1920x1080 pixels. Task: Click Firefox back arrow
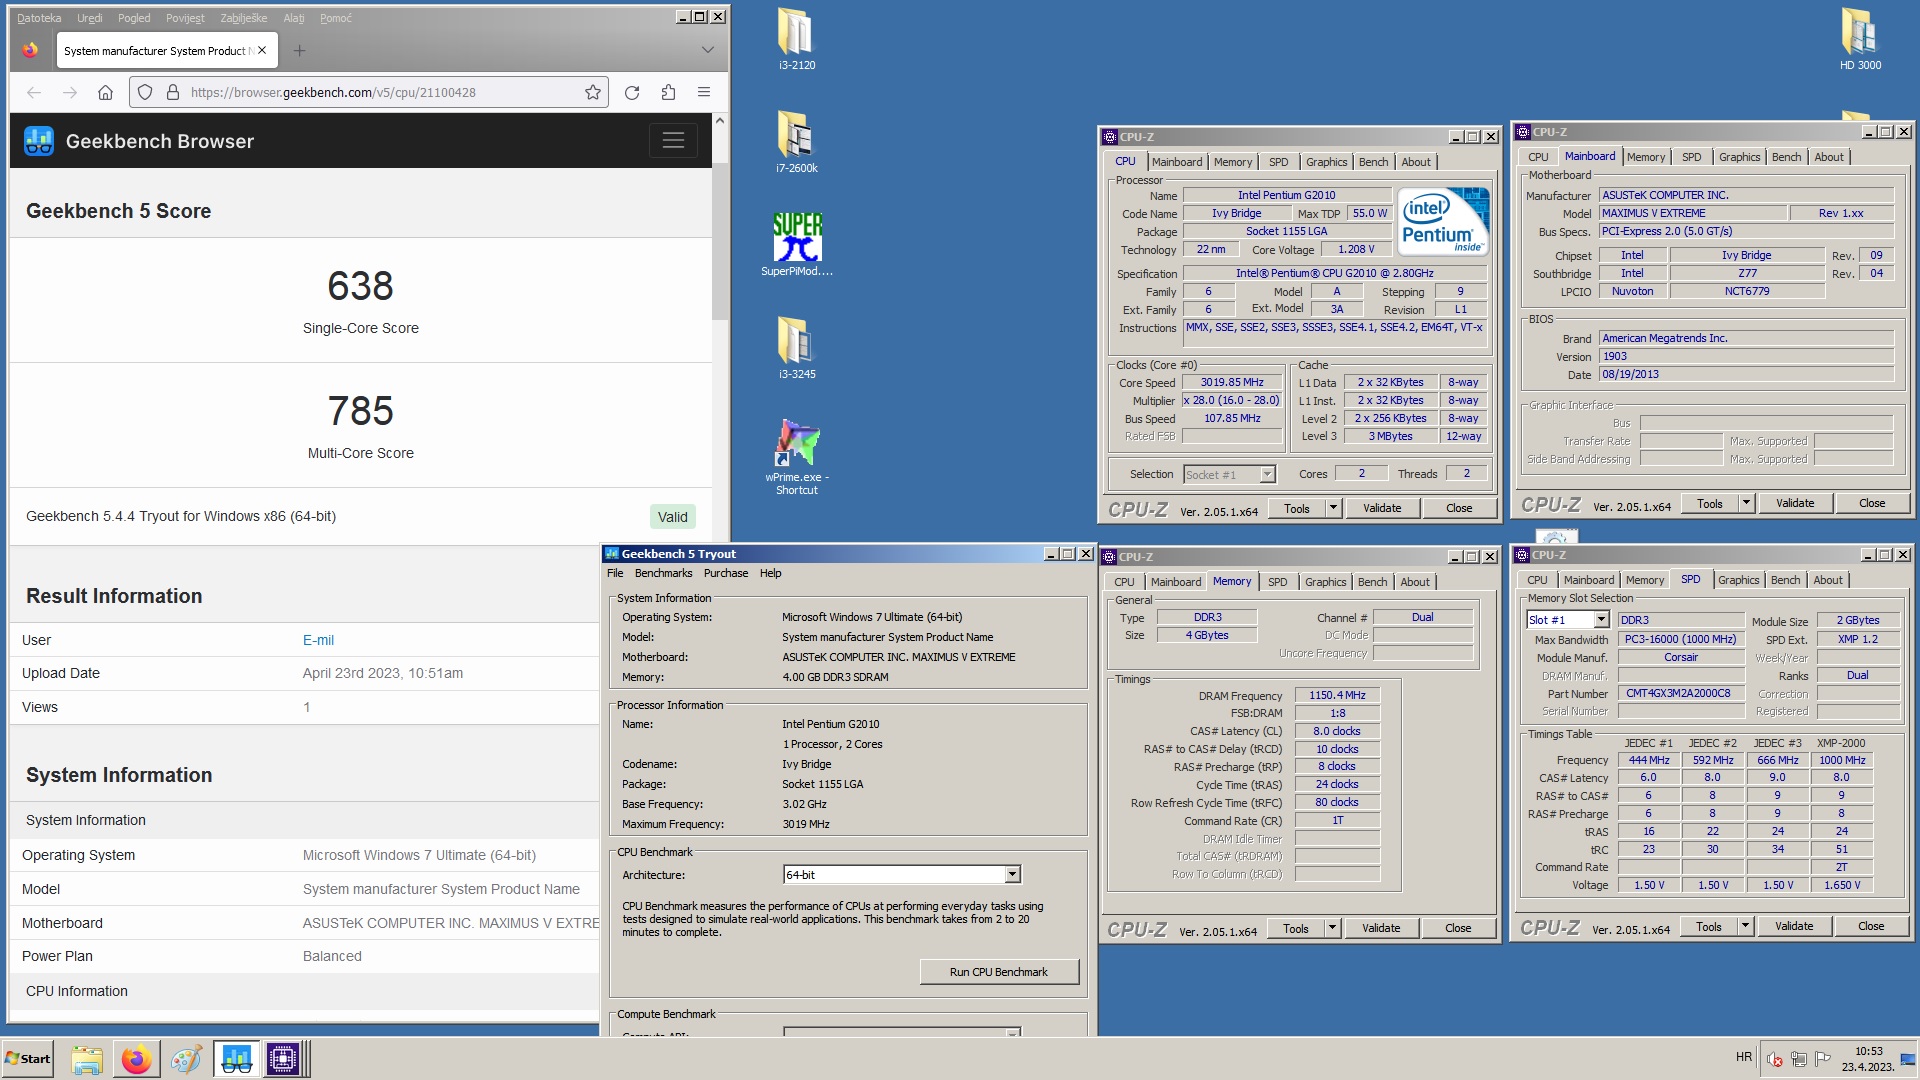click(34, 92)
